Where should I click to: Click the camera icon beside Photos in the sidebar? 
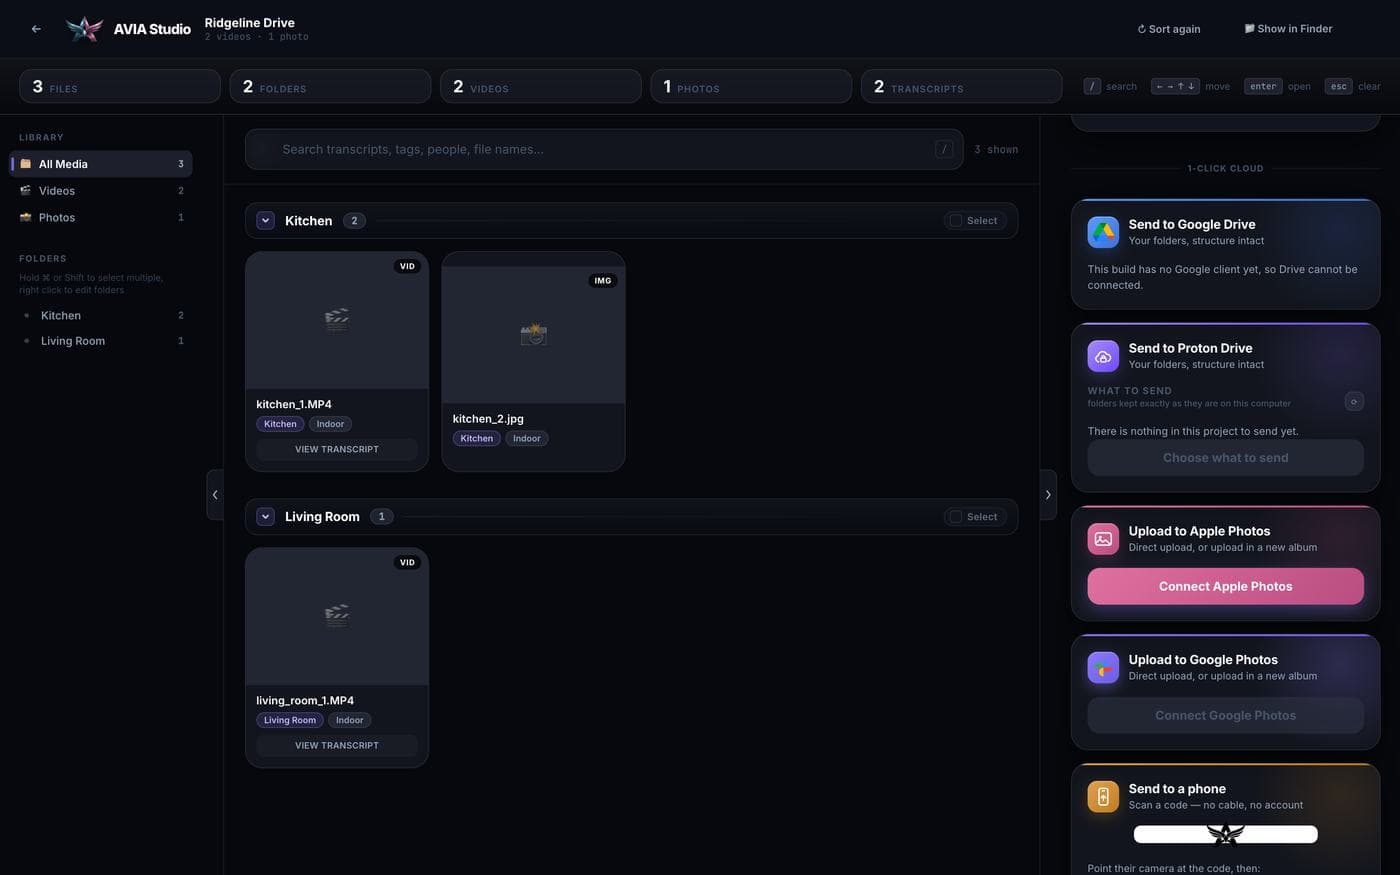26,217
